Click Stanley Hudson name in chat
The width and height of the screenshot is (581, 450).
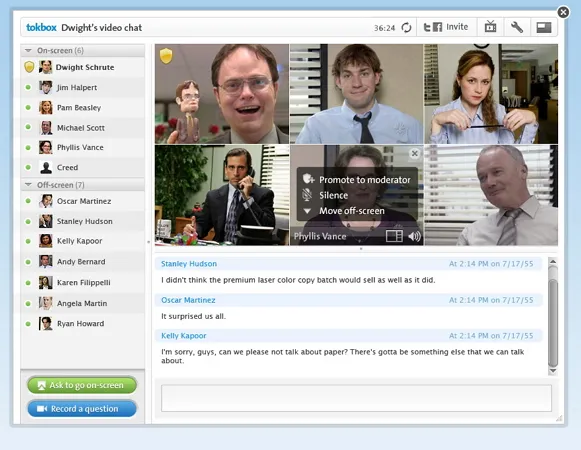[189, 264]
